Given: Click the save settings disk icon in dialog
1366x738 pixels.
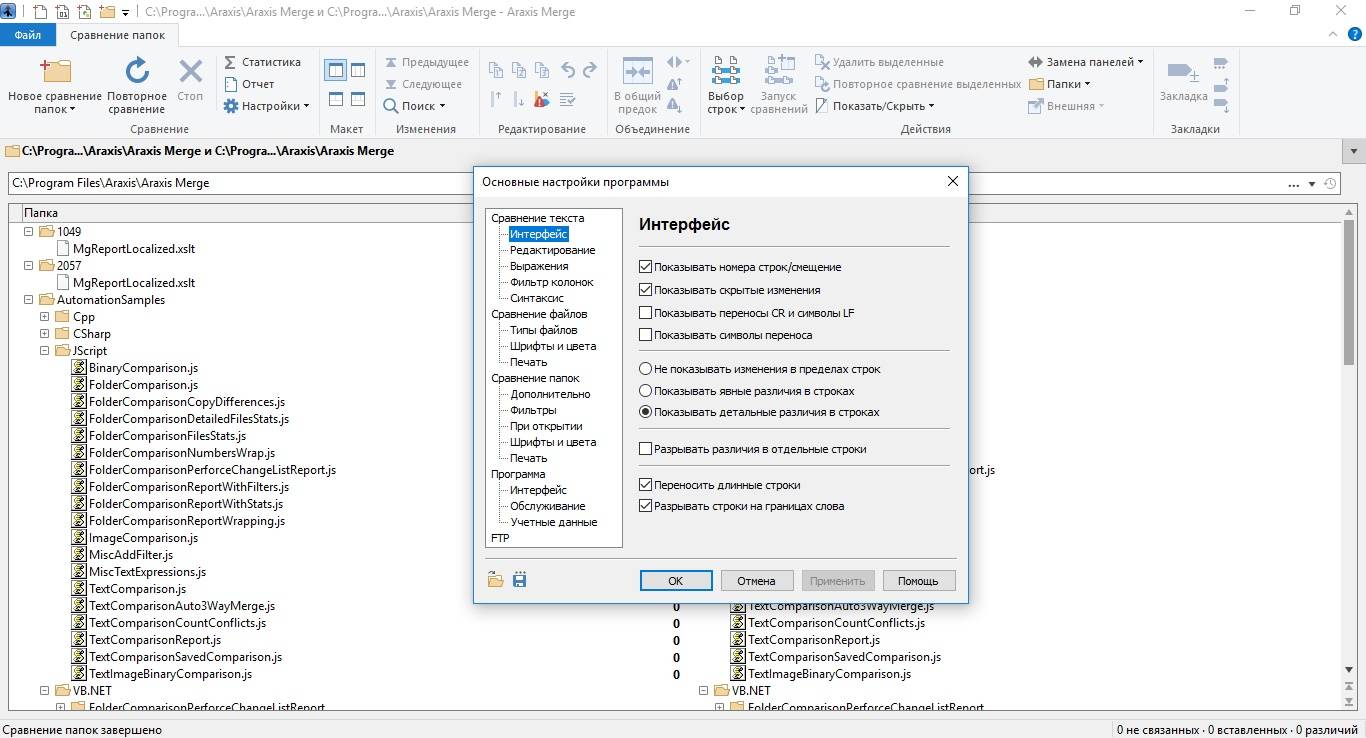Looking at the screenshot, I should tap(519, 580).
